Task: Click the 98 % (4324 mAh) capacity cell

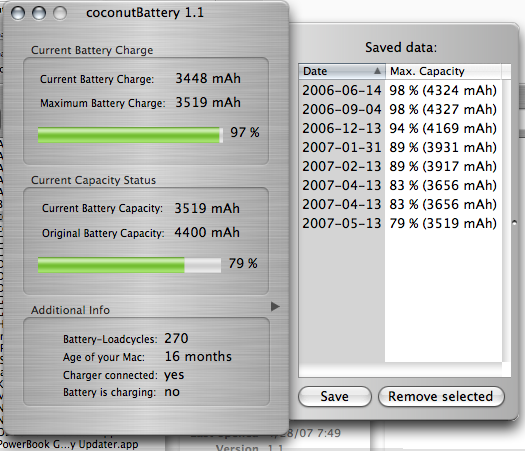Action: [x=443, y=90]
